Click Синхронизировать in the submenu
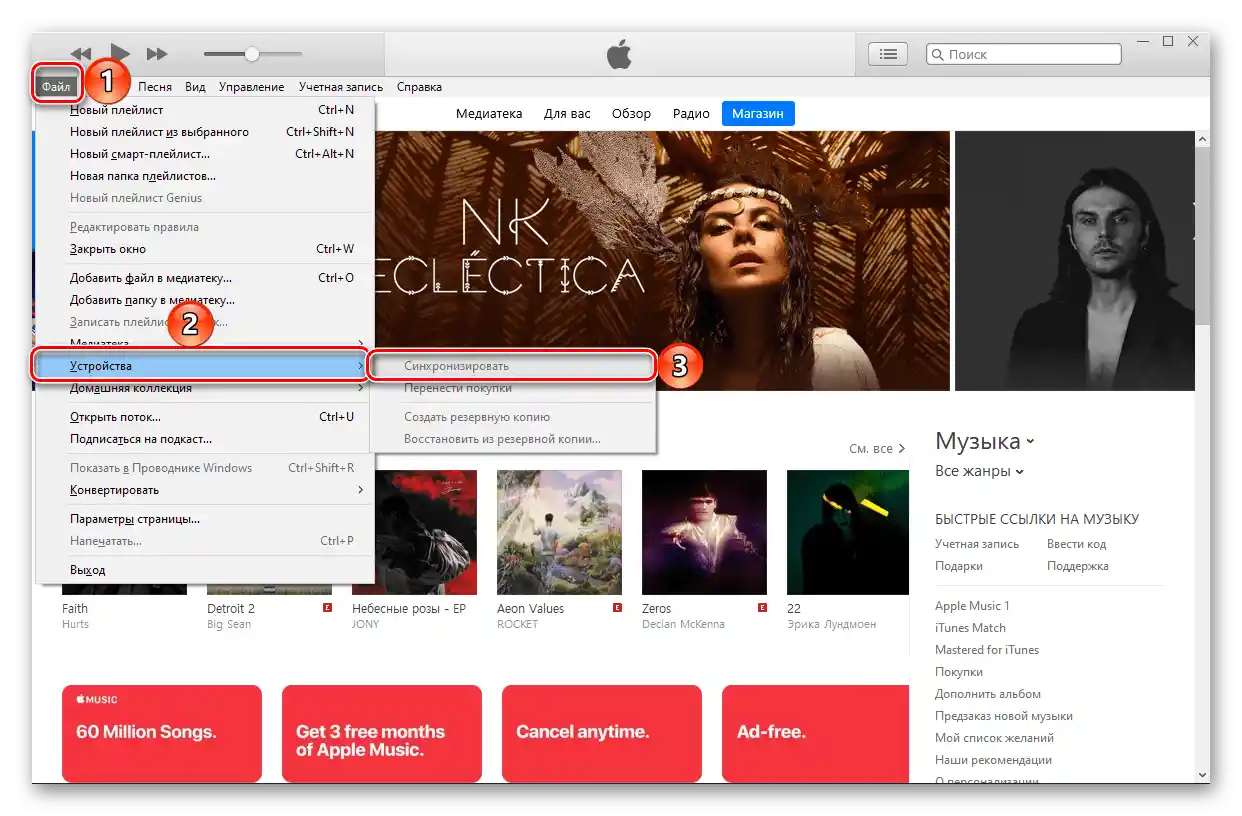The height and width of the screenshot is (816, 1242). click(512, 366)
